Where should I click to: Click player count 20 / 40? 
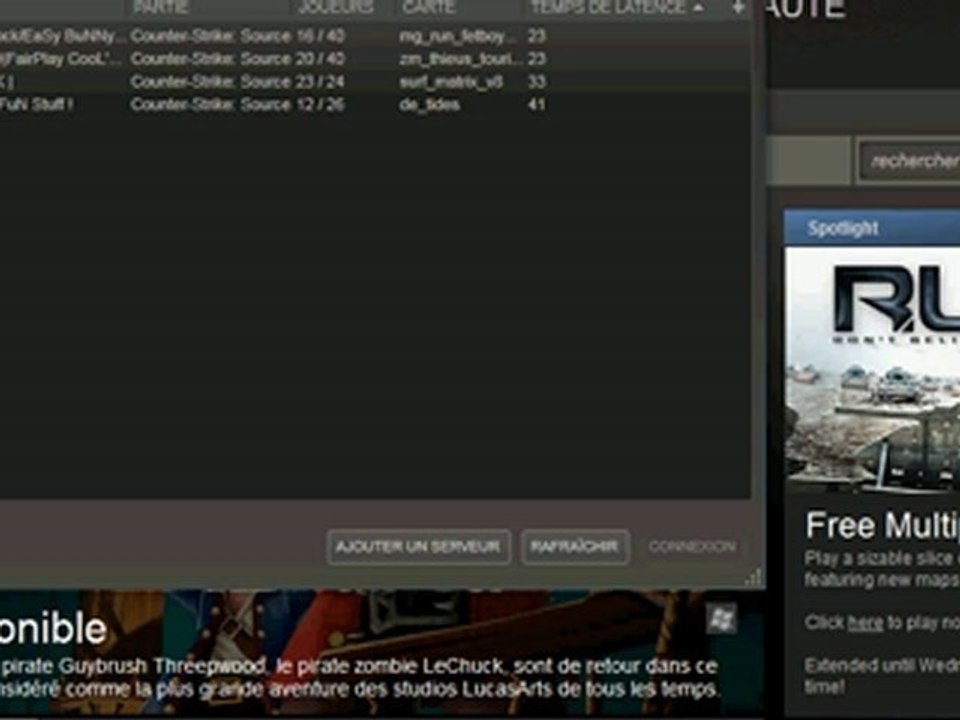(x=320, y=59)
